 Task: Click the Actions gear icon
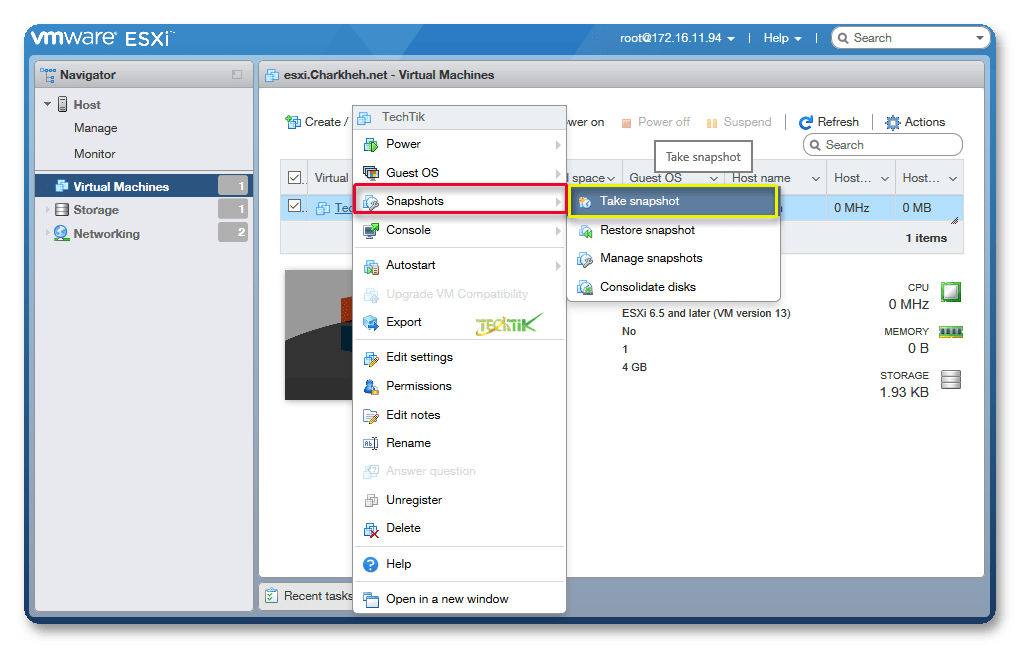(x=892, y=122)
